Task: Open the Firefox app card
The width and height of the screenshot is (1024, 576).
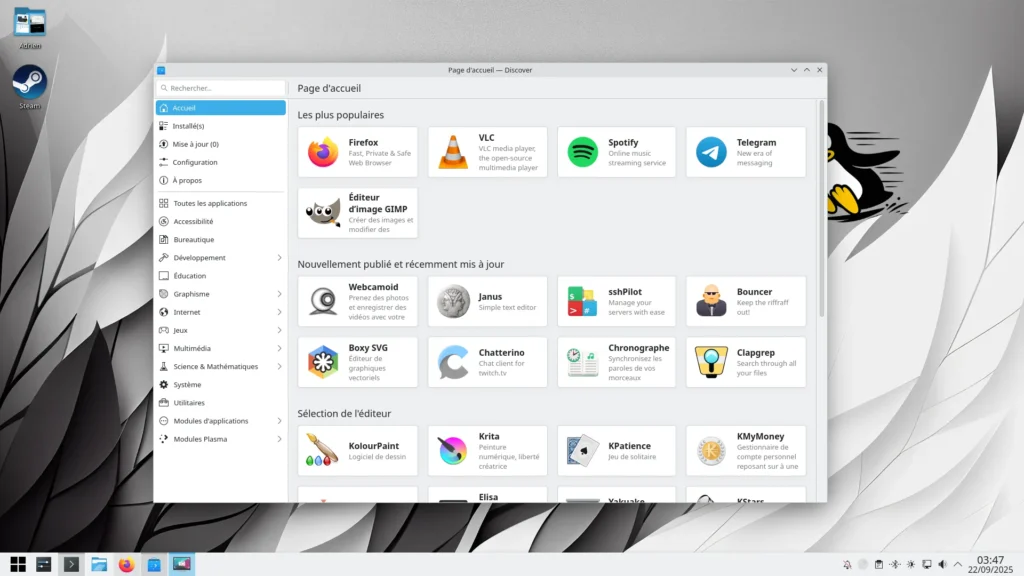Action: [x=357, y=152]
